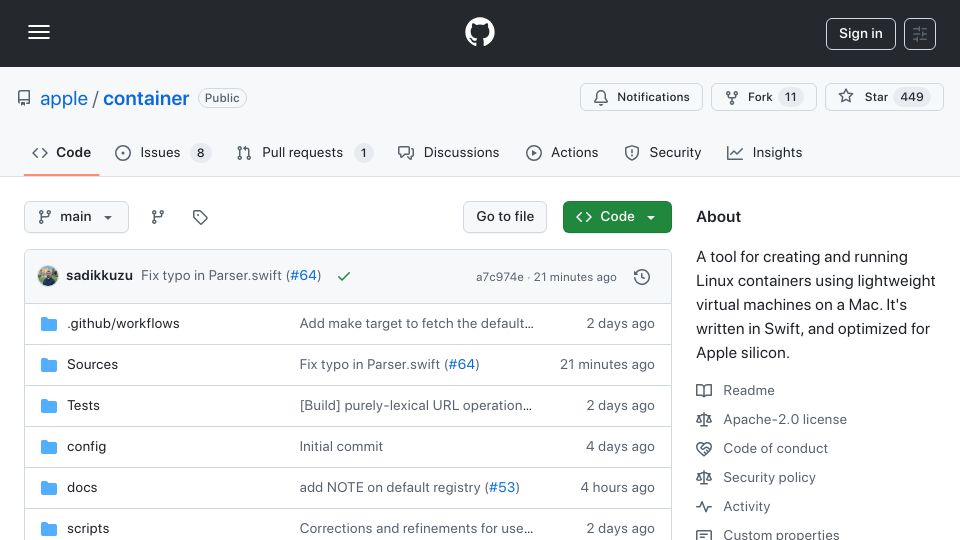
Task: Click the Sign in button
Action: tap(860, 34)
